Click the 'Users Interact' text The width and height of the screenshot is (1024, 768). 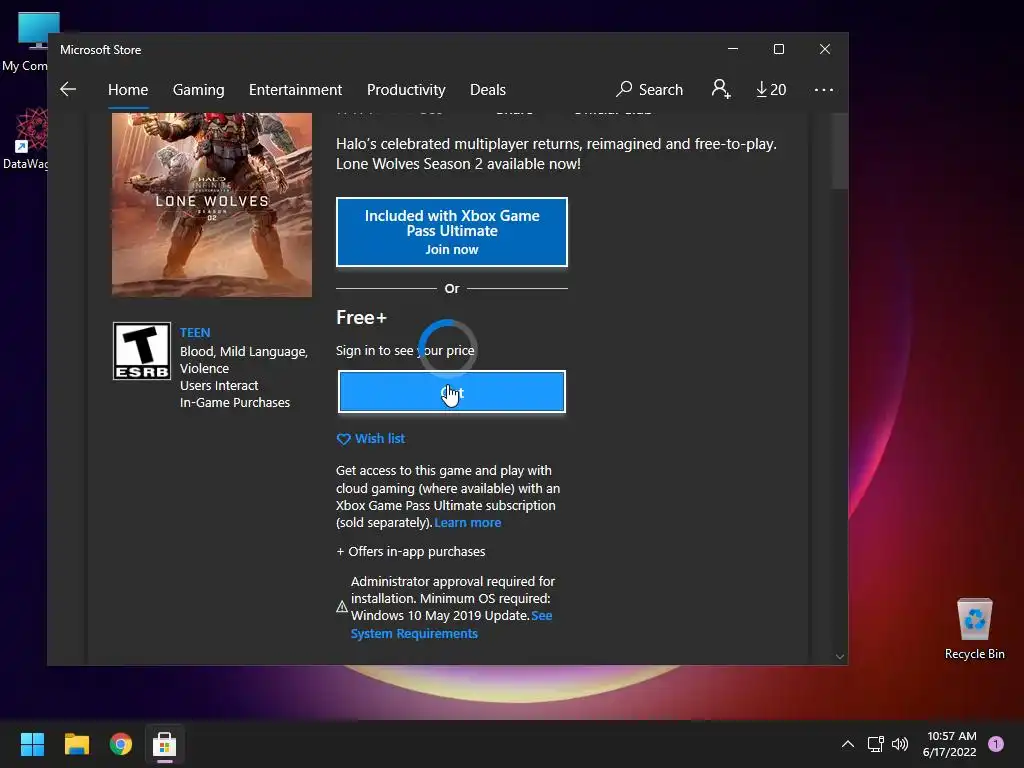[219, 385]
